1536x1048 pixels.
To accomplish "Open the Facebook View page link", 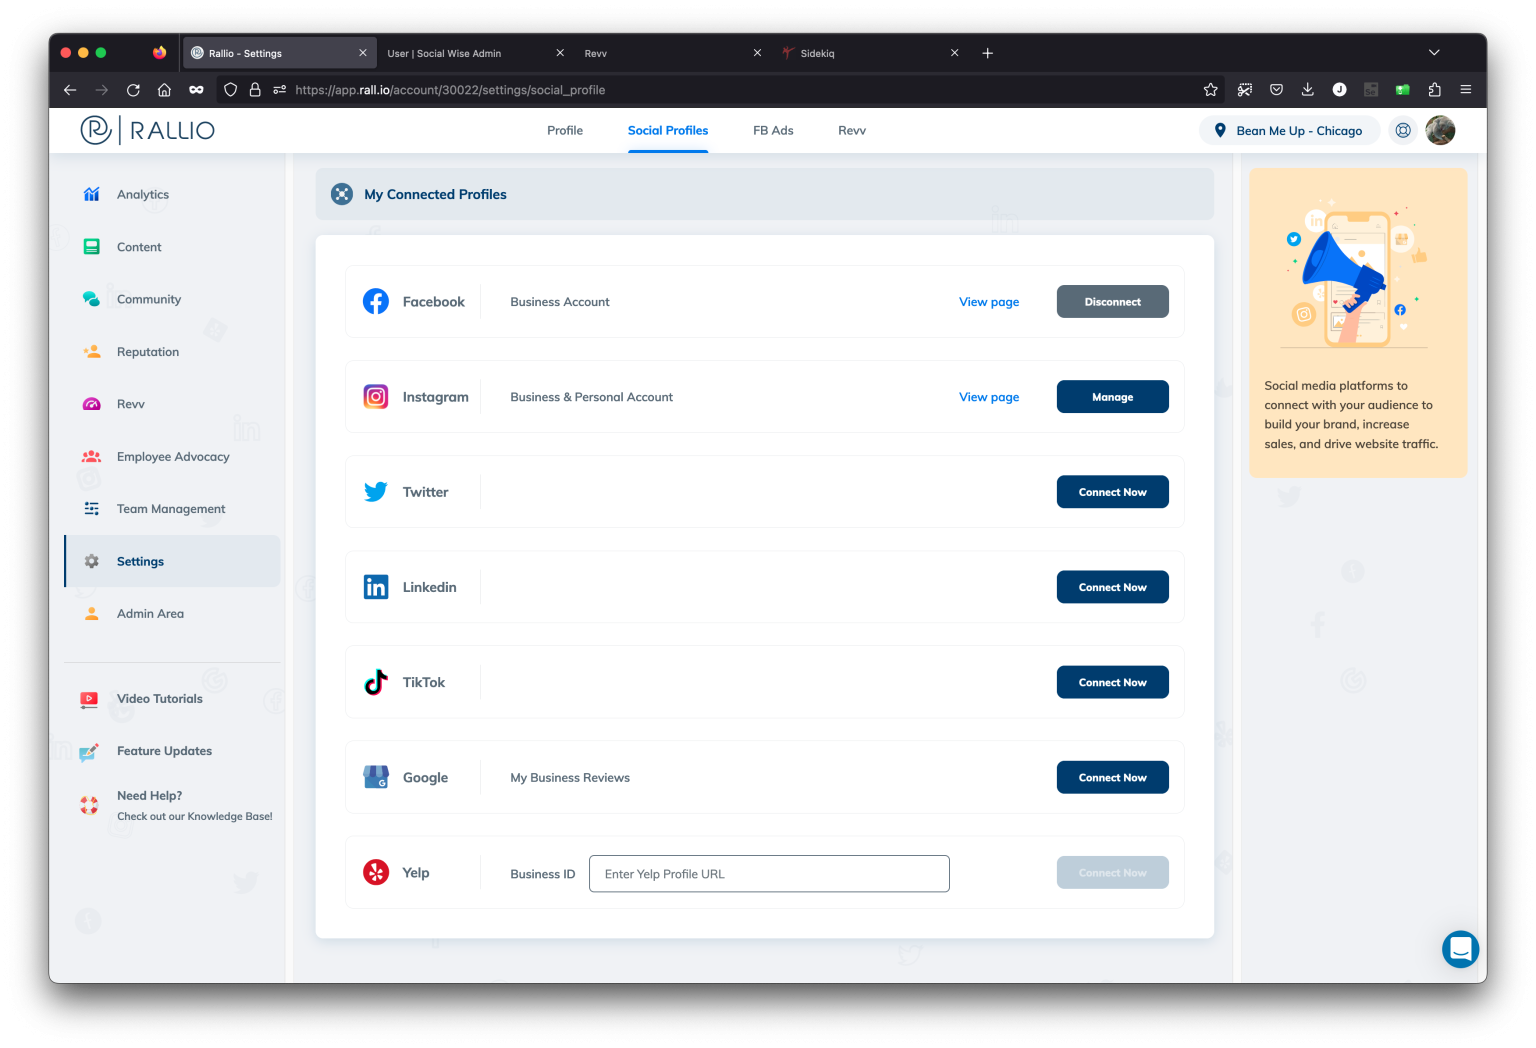I will (988, 302).
